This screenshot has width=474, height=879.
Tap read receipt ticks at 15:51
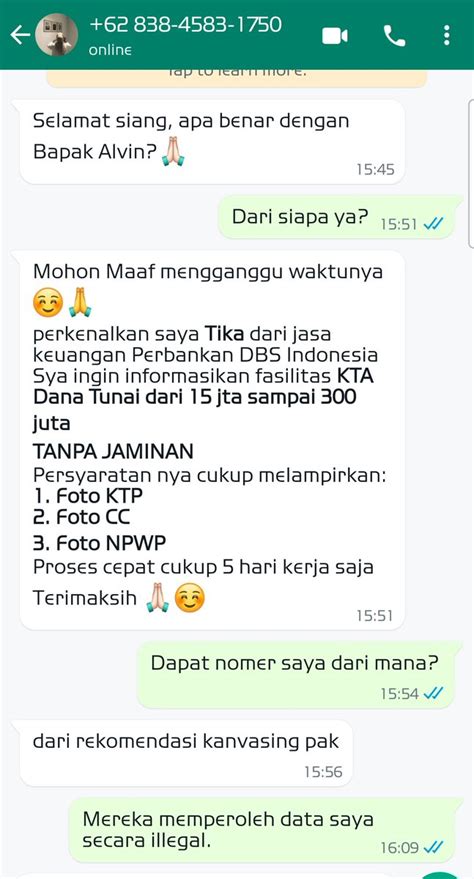click(x=433, y=224)
